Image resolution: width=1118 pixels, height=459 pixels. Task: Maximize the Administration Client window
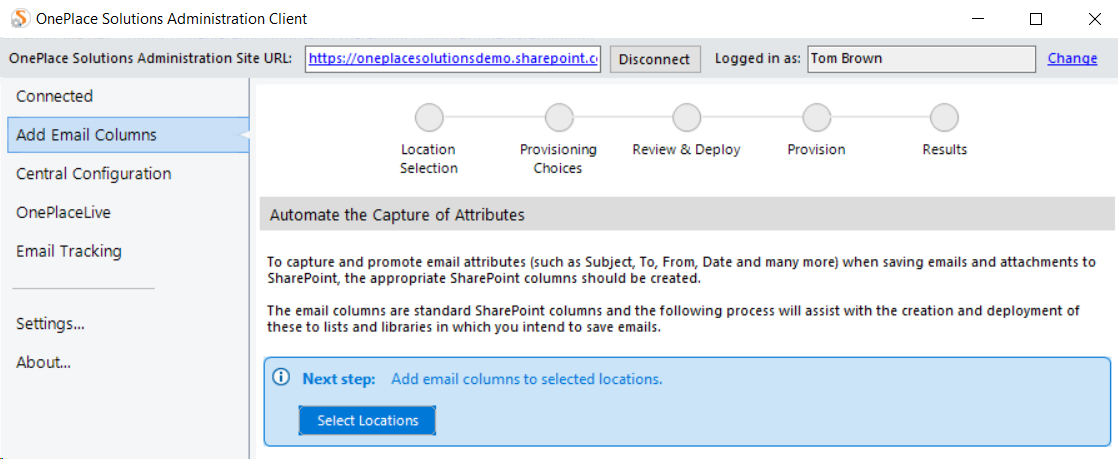pos(1037,19)
